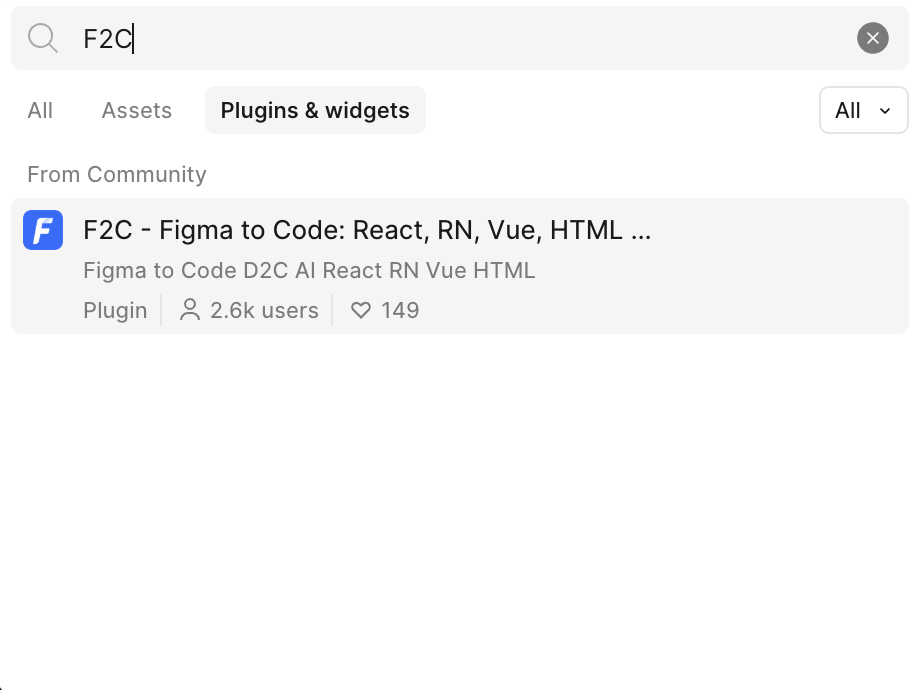This screenshot has height=690, width=918.
Task: Open the Assets tab
Action: point(136,110)
